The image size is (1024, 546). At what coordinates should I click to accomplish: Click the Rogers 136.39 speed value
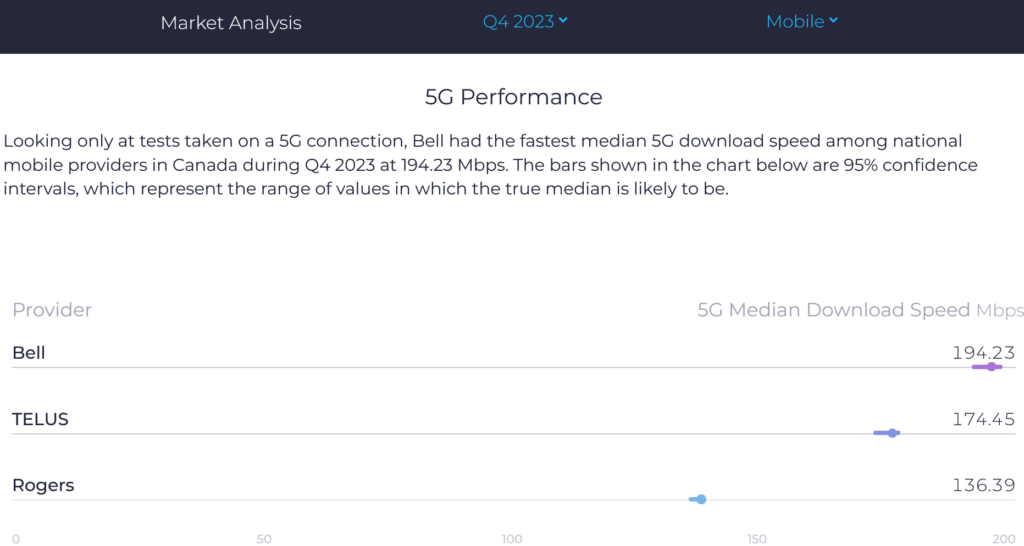(x=983, y=486)
